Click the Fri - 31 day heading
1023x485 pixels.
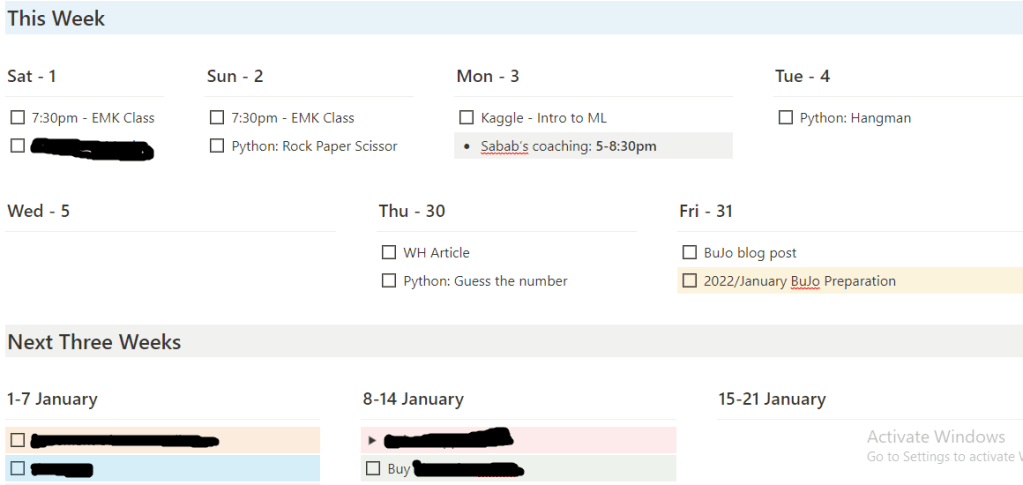point(705,211)
